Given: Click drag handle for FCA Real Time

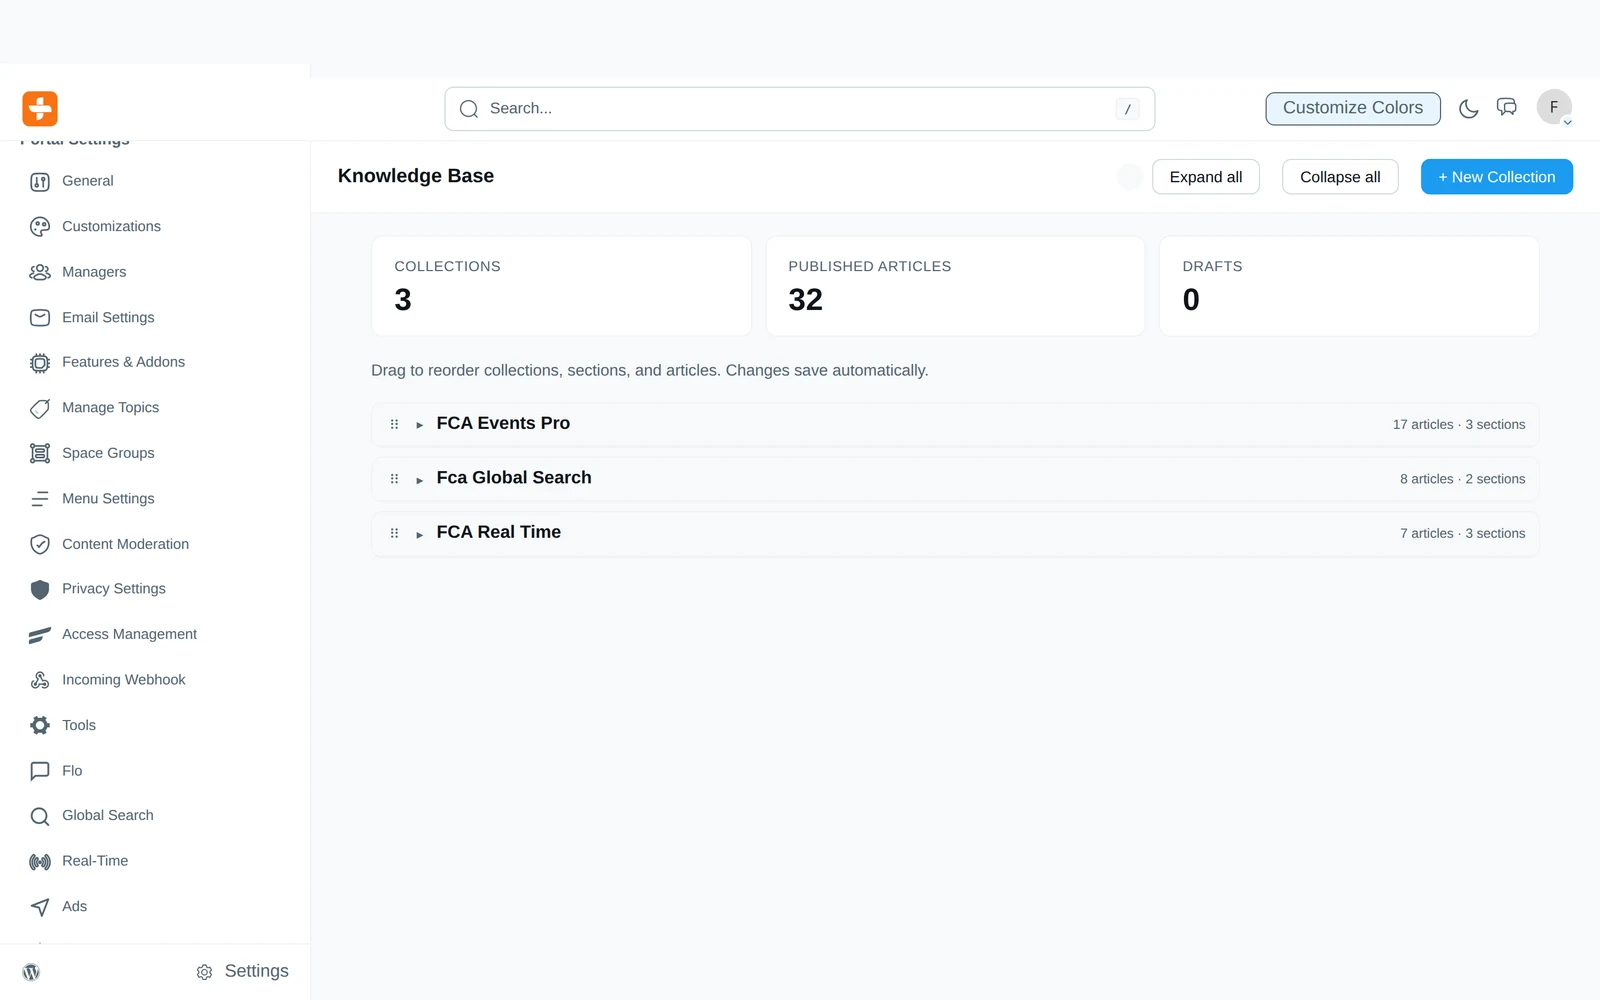Looking at the screenshot, I should (x=394, y=534).
